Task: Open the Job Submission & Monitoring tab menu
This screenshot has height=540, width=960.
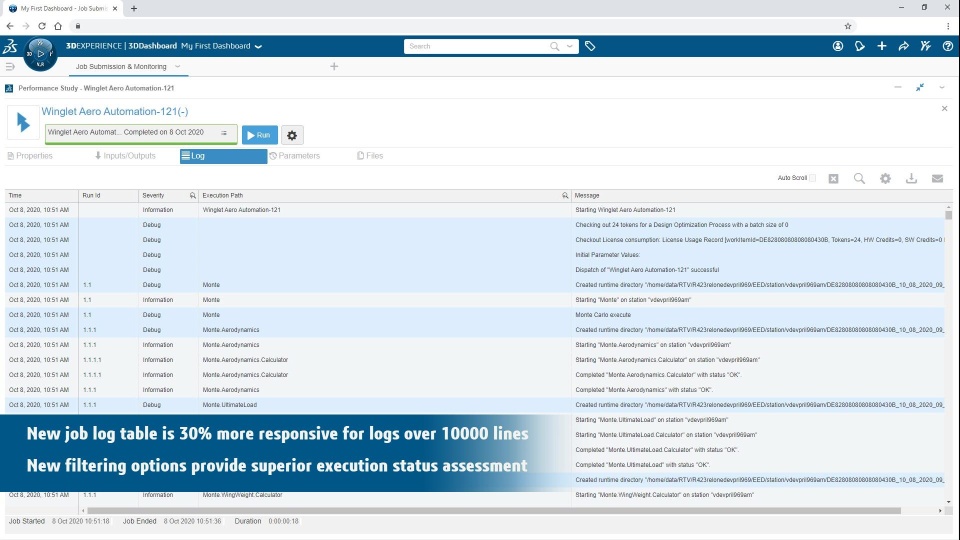Action: (x=178, y=66)
